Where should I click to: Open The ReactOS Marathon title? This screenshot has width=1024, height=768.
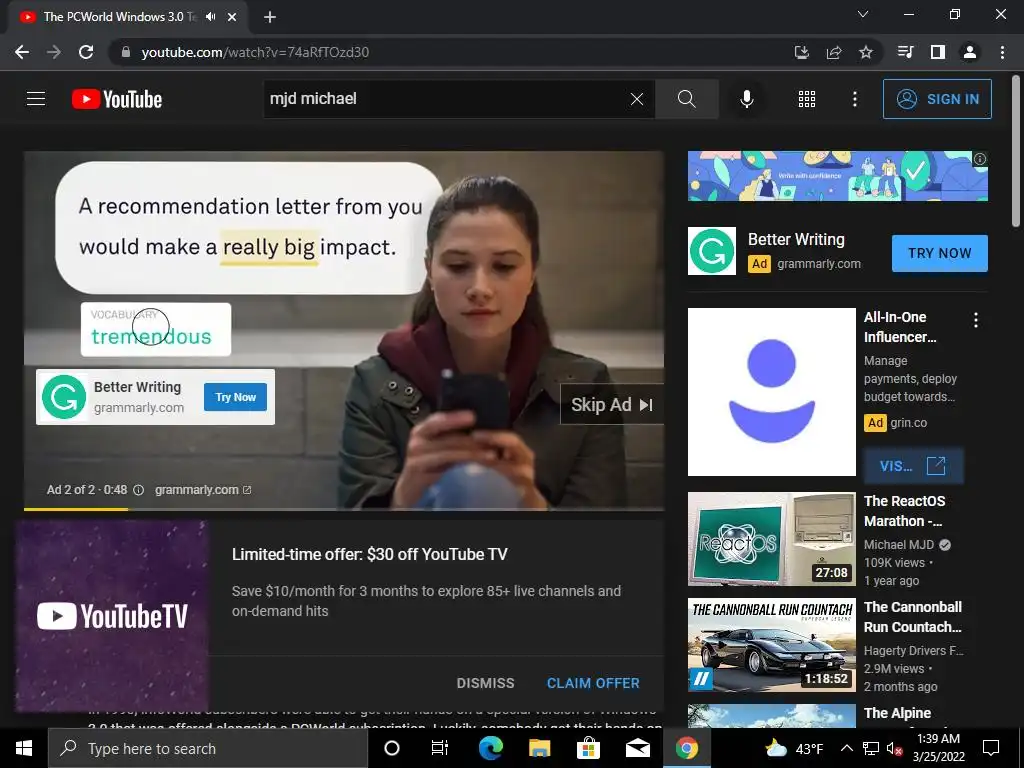point(904,511)
